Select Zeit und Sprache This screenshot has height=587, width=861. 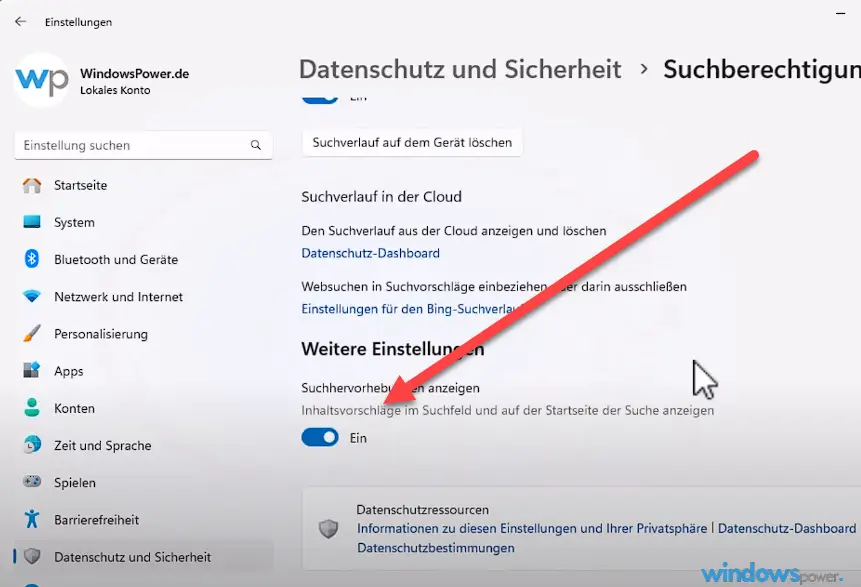click(143, 445)
